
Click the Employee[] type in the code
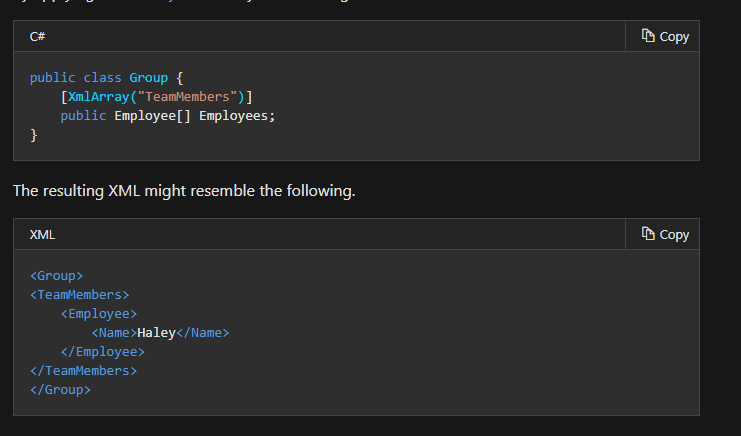coord(152,116)
